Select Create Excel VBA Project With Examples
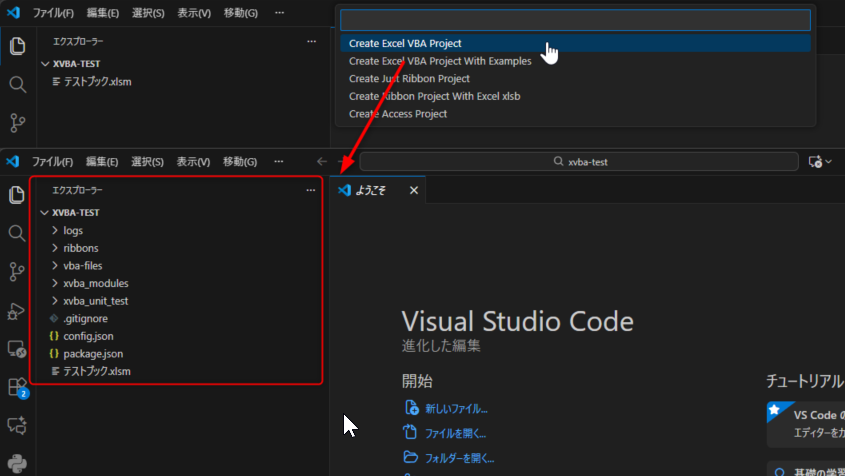The height and width of the screenshot is (476, 845). point(575,61)
